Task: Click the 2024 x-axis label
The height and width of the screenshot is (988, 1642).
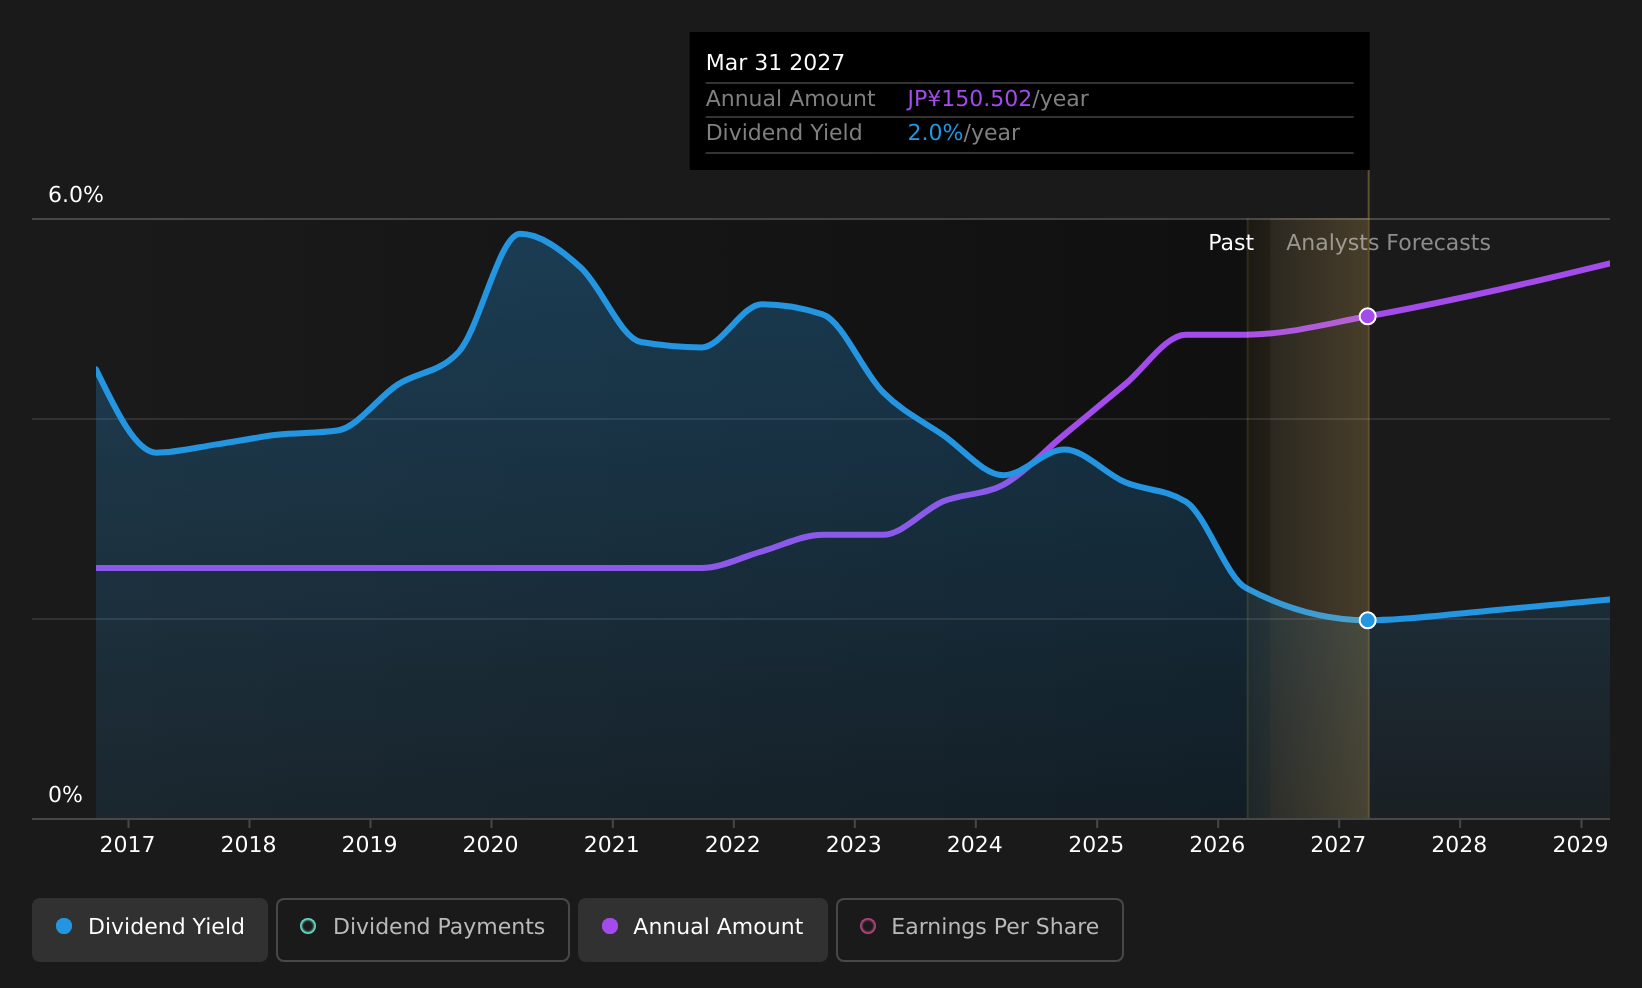Action: 974,845
